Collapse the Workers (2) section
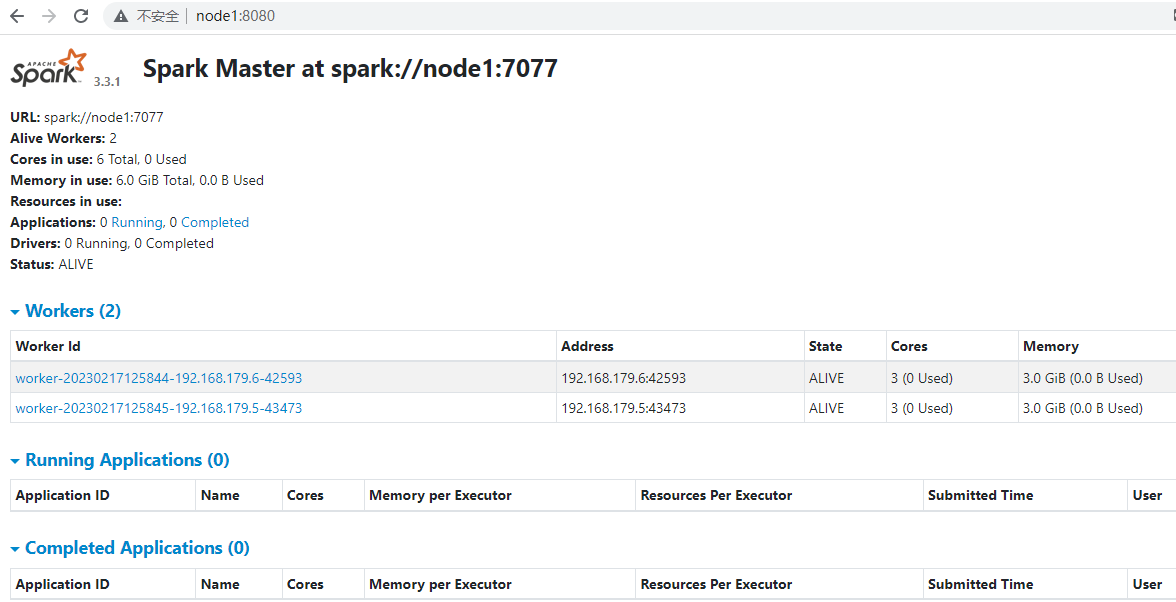 [65, 311]
